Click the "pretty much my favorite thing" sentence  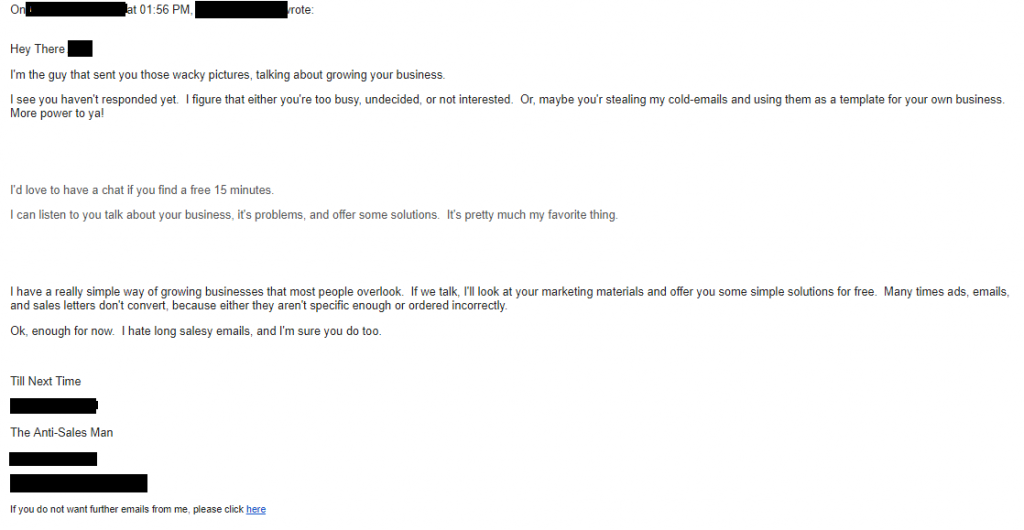pos(313,215)
